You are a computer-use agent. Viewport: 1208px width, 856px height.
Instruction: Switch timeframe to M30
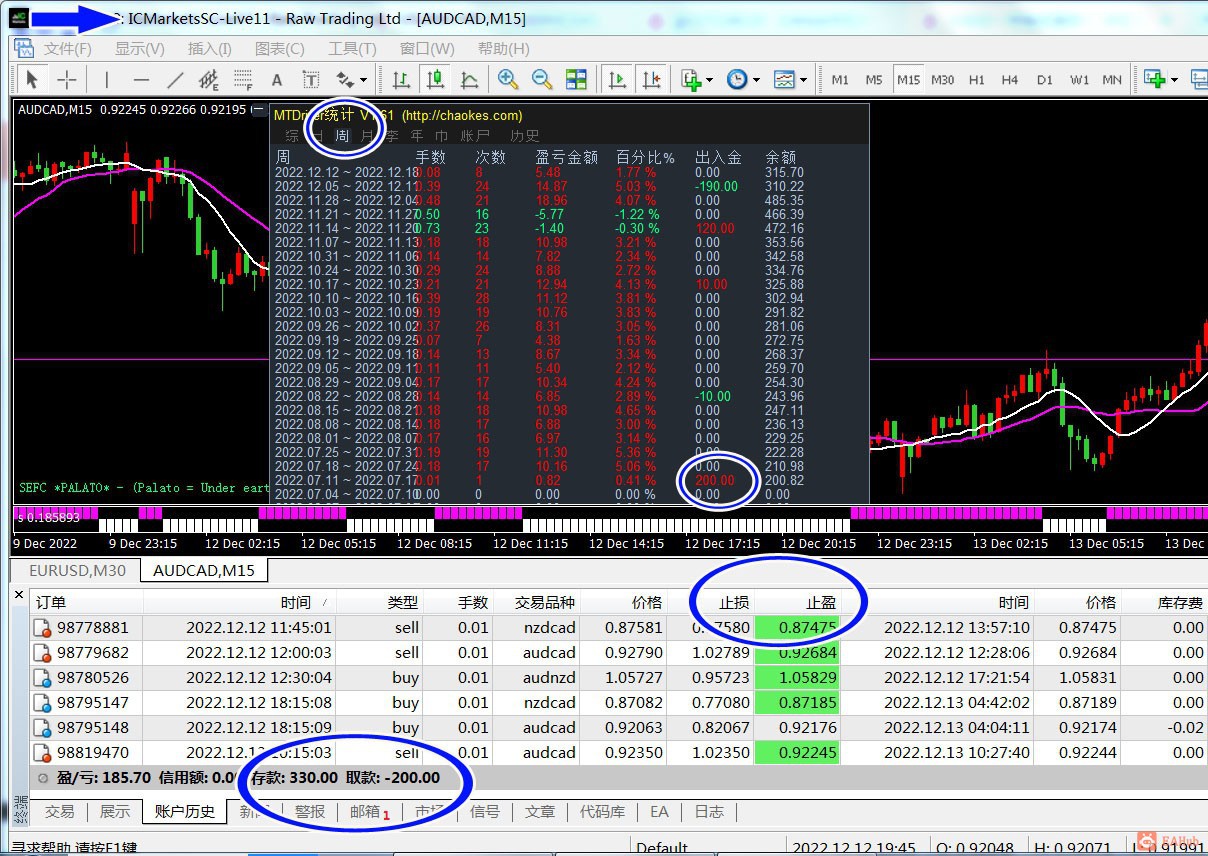pos(942,80)
